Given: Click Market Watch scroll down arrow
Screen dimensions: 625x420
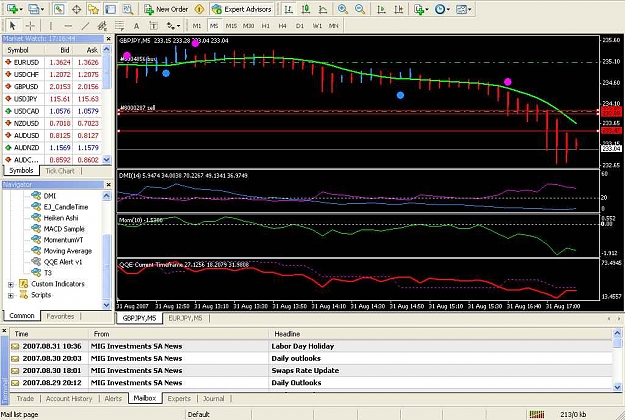Looking at the screenshot, I should tap(106, 160).
